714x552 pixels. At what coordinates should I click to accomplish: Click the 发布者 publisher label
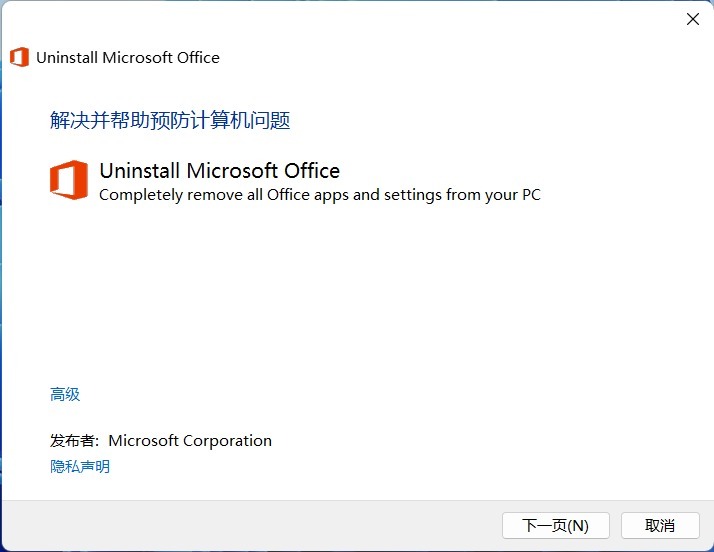pos(76,440)
